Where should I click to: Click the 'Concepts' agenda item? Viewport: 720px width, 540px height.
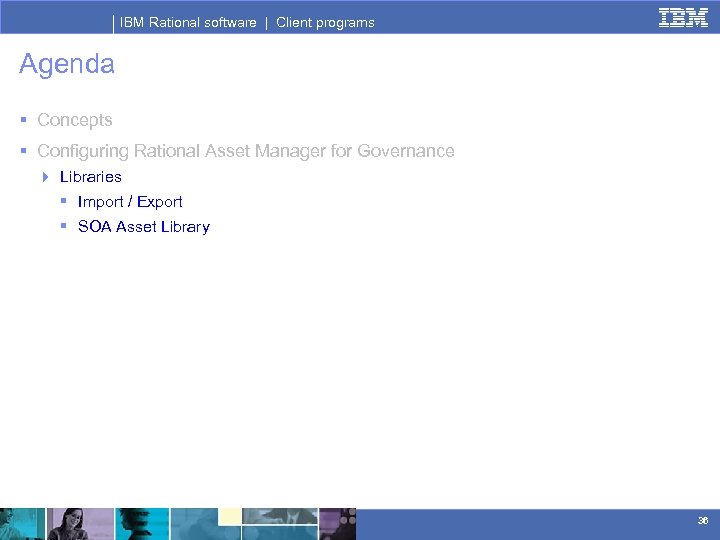(x=75, y=120)
